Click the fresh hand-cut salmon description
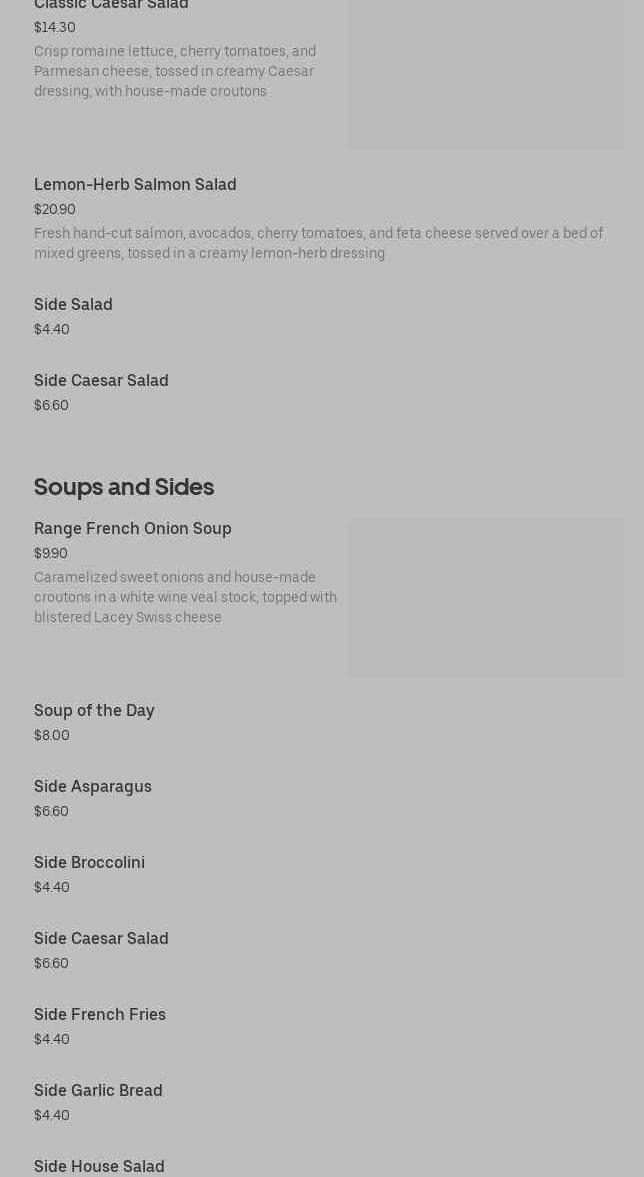The image size is (644, 1177). [x=318, y=243]
